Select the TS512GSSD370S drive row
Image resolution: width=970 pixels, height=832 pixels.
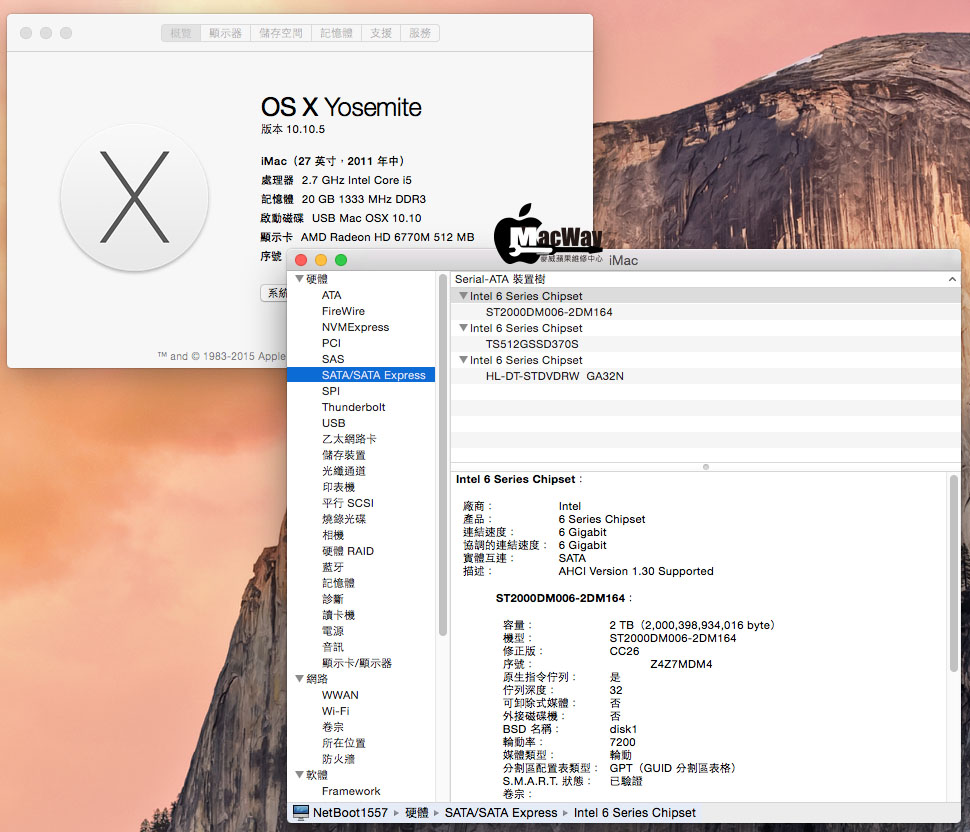(x=705, y=344)
